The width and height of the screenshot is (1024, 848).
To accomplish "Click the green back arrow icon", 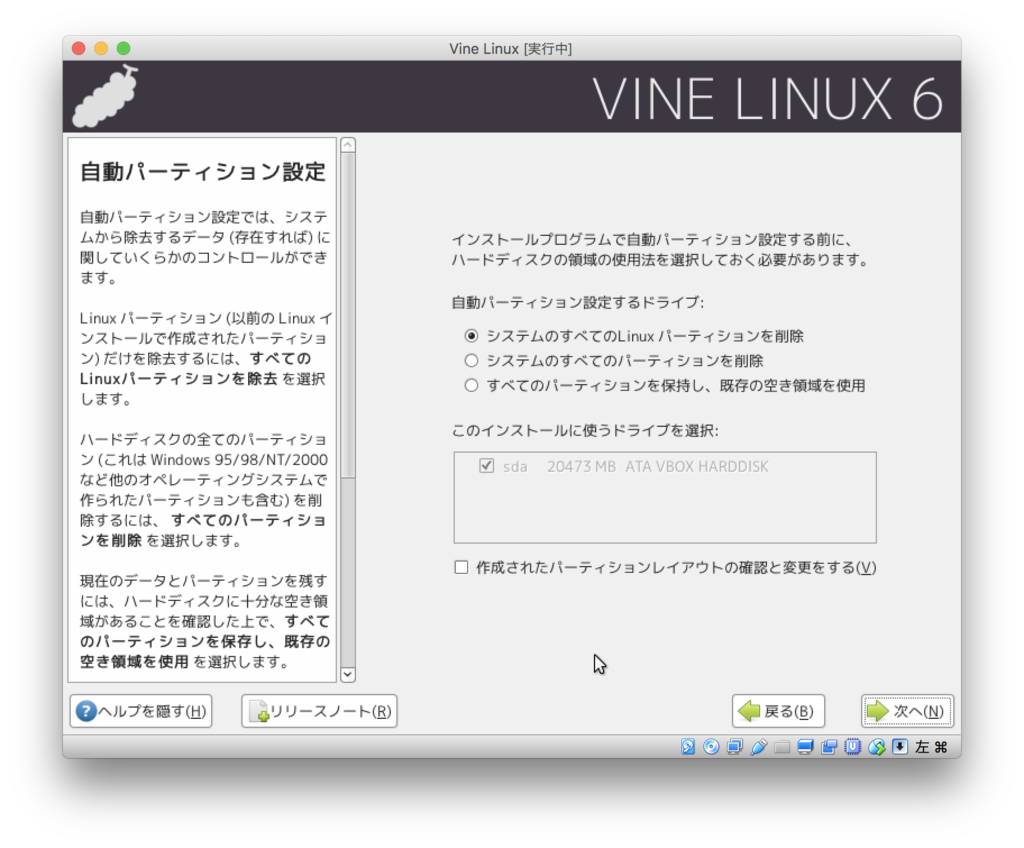I will [748, 711].
